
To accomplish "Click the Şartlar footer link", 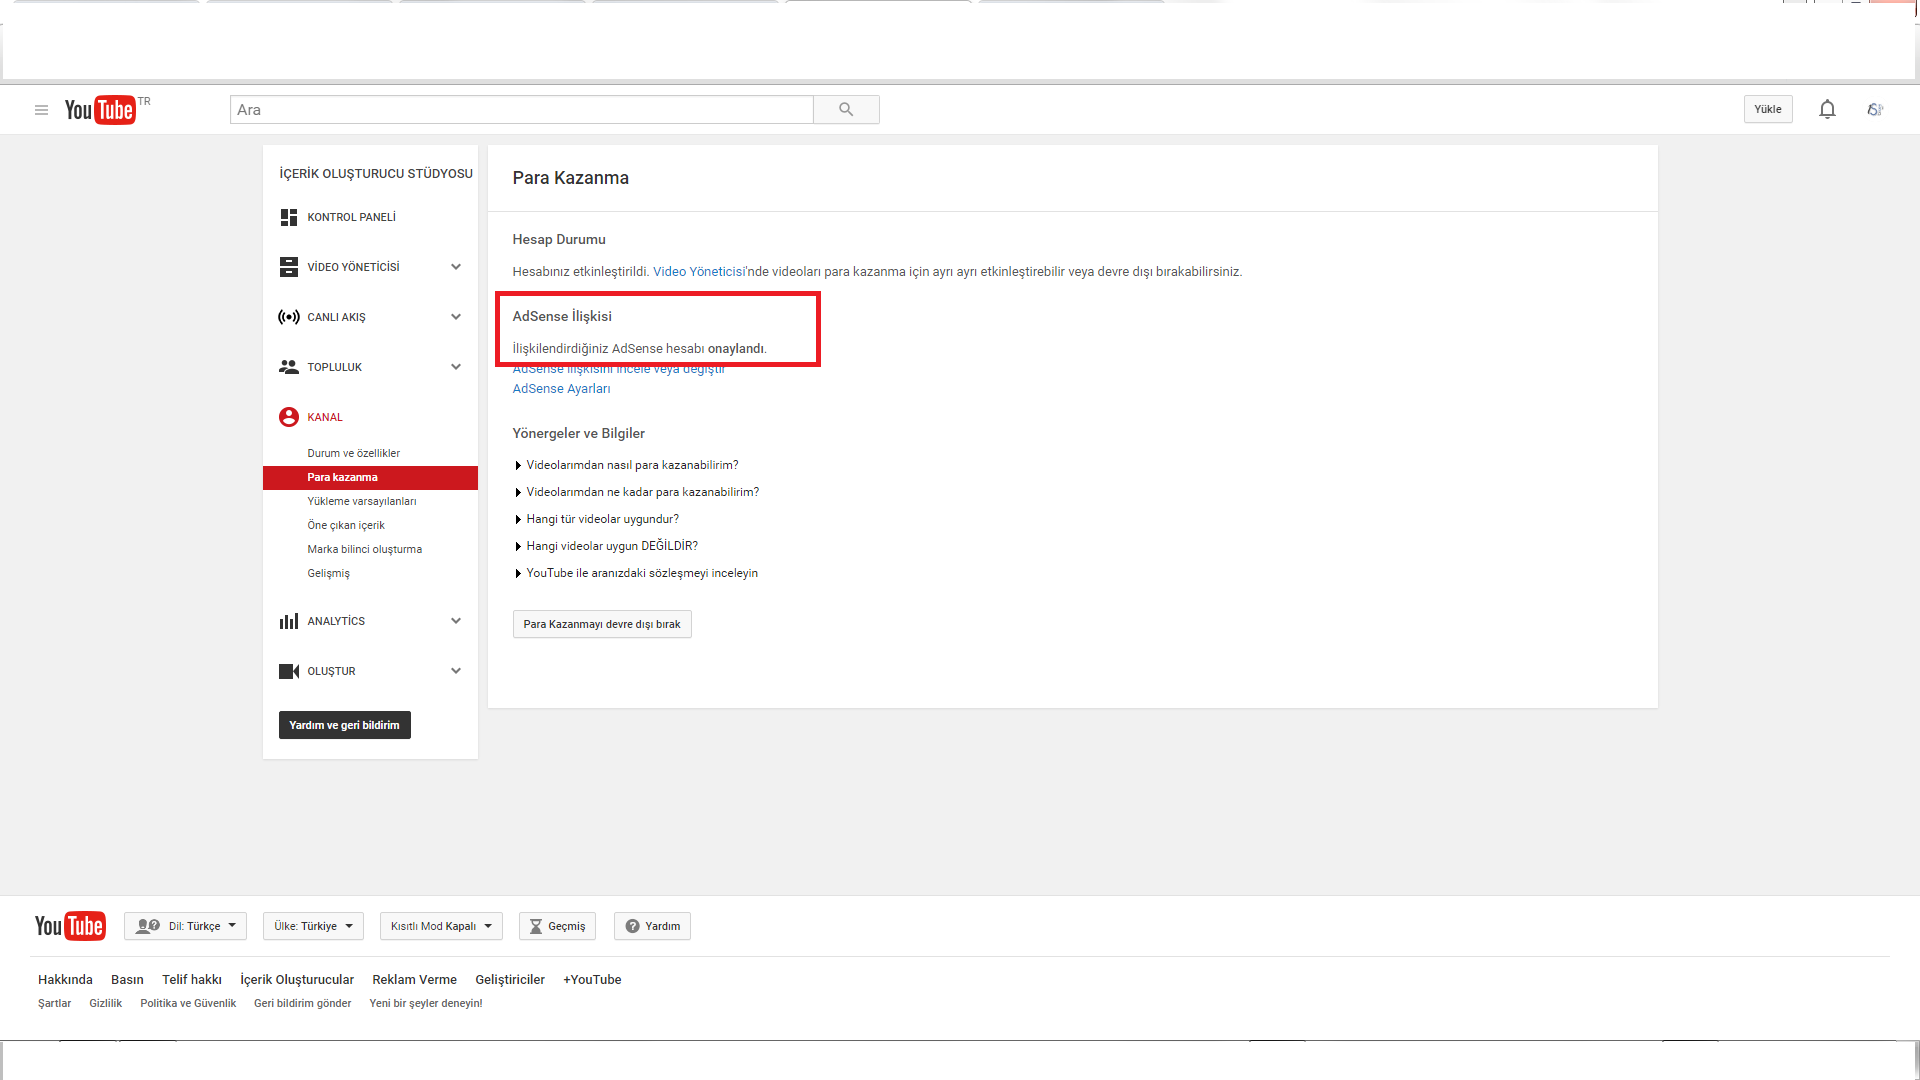I will point(54,1004).
